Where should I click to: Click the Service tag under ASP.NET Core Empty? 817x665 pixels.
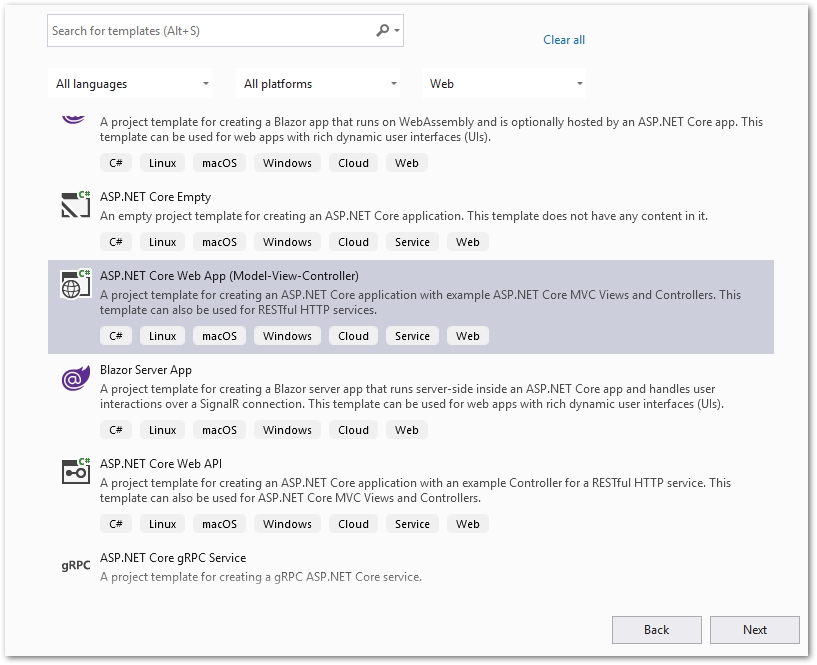(412, 242)
